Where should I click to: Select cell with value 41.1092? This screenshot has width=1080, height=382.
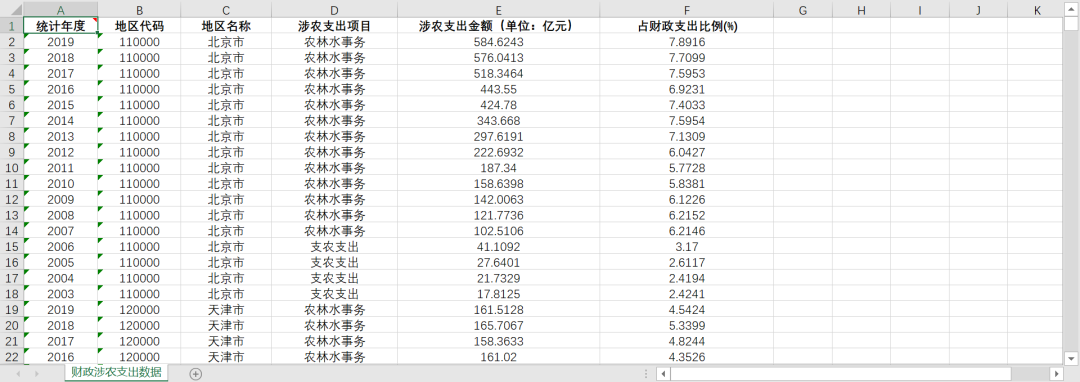click(x=498, y=246)
